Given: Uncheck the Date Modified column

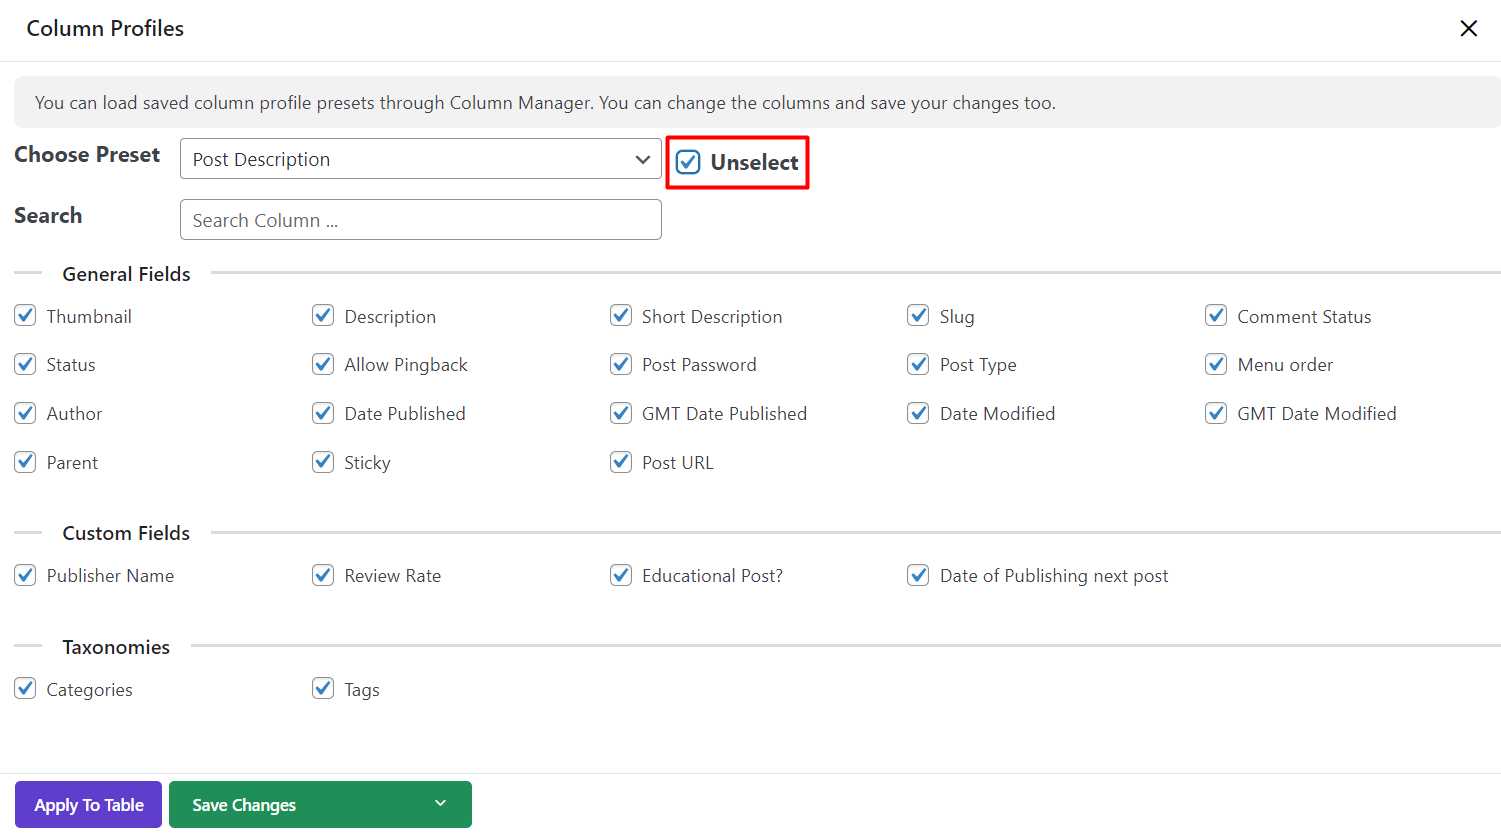Looking at the screenshot, I should tap(918, 413).
